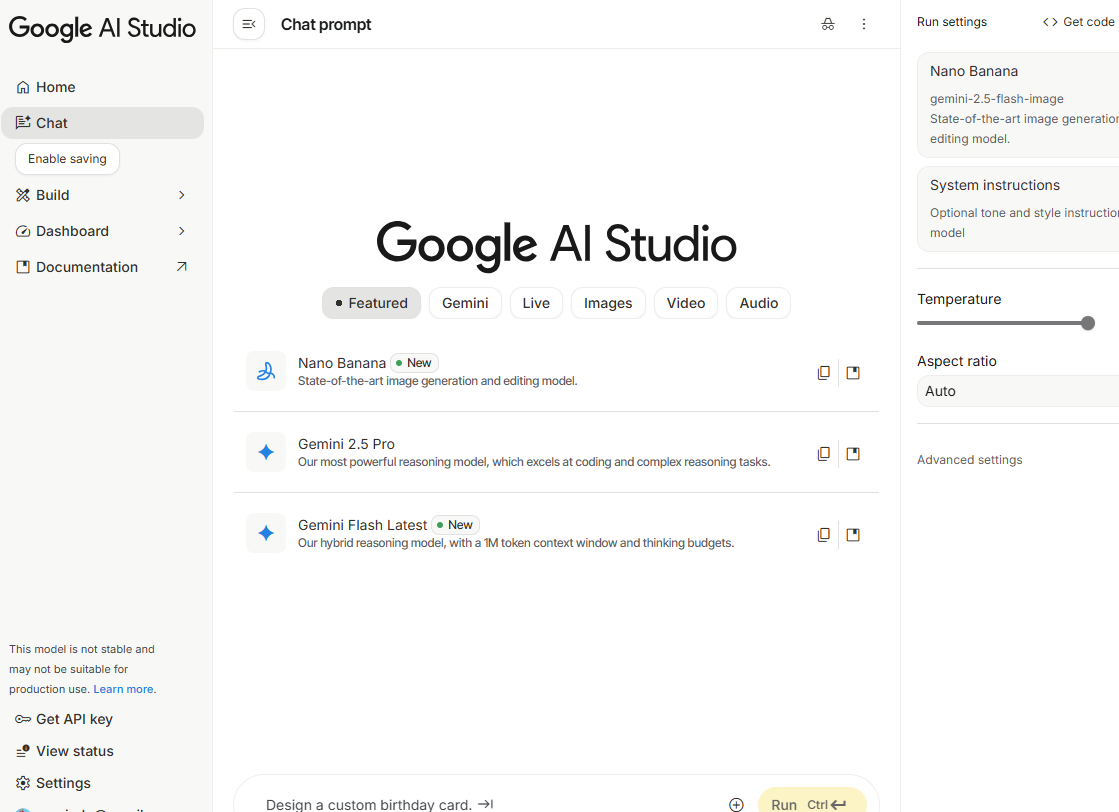Image resolution: width=1119 pixels, height=812 pixels.
Task: Click the Get code button
Action: [1079, 22]
